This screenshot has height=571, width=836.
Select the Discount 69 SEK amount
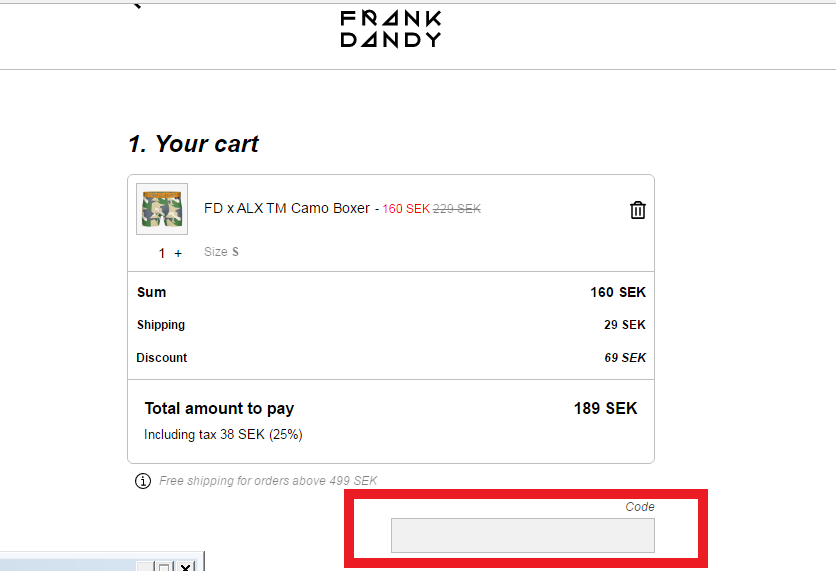tap(625, 358)
